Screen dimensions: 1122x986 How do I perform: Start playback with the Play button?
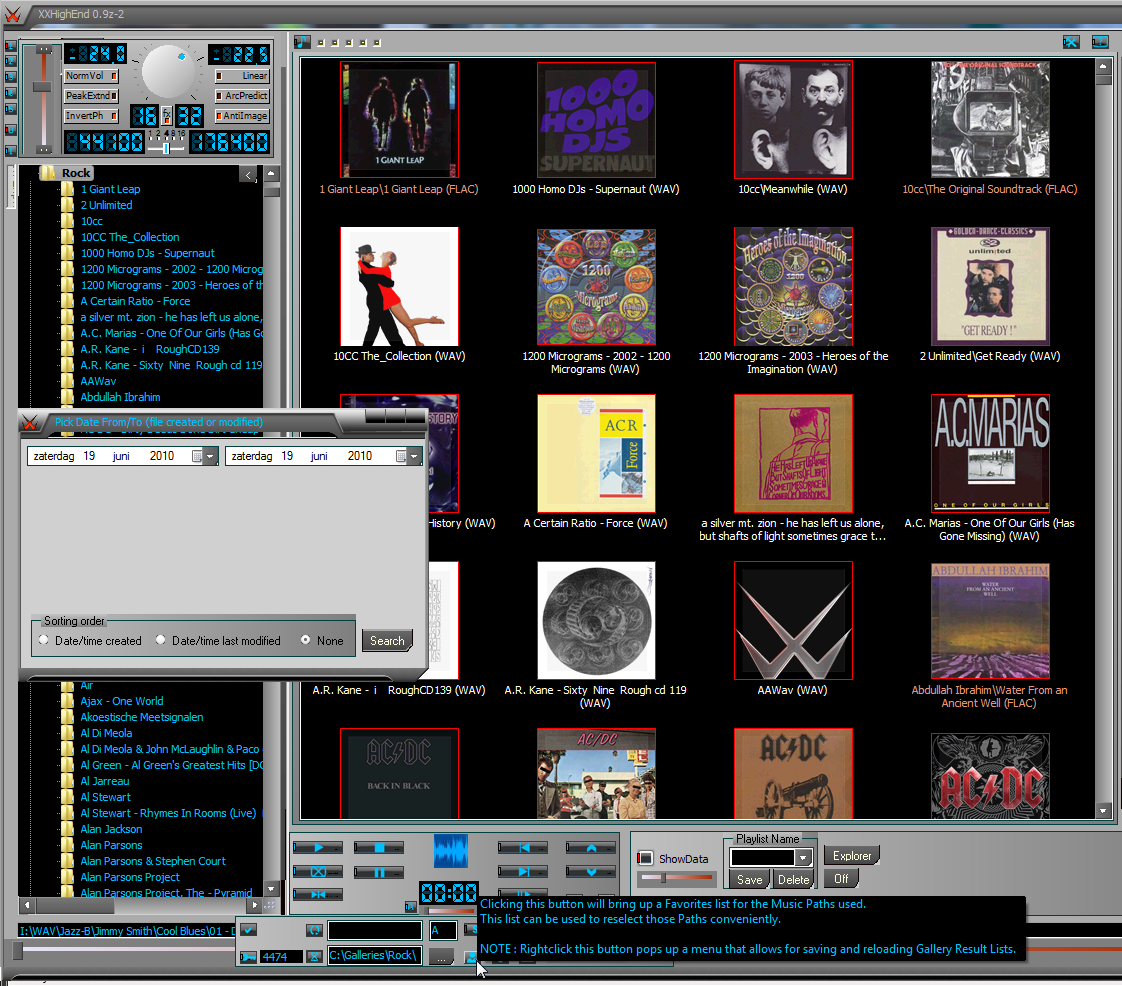[x=318, y=848]
